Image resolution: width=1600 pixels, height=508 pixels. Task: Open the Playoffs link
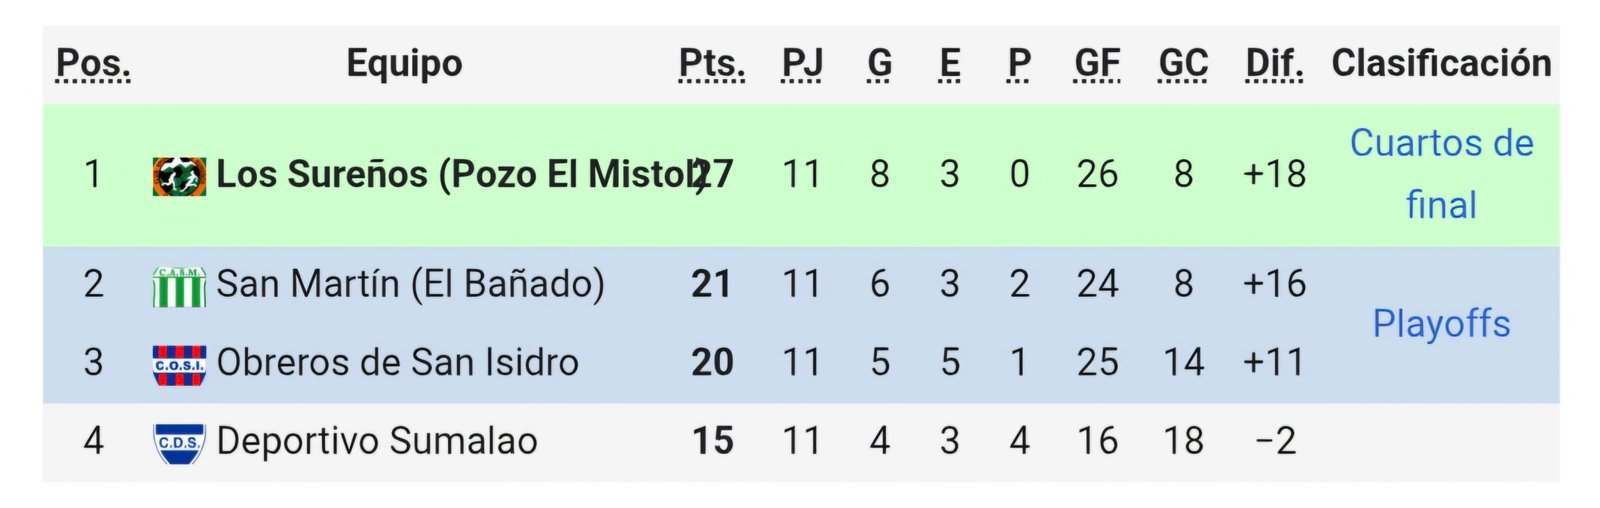[x=1441, y=324]
